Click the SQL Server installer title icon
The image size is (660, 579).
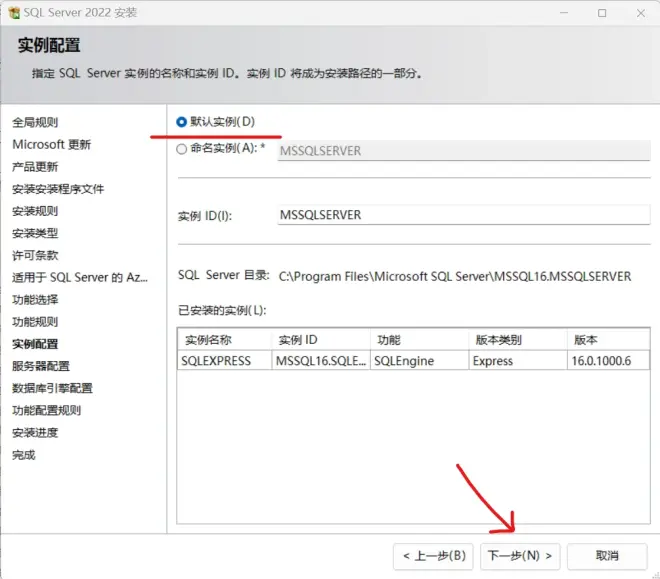click(x=14, y=13)
